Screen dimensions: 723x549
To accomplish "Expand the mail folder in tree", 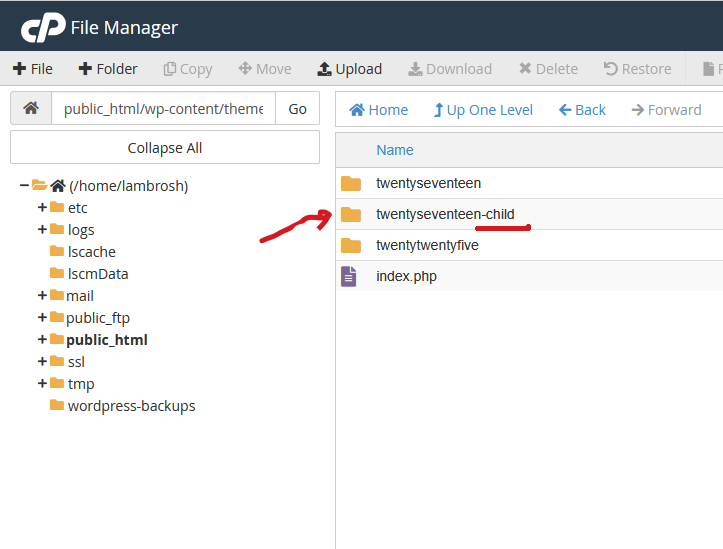I will (42, 296).
